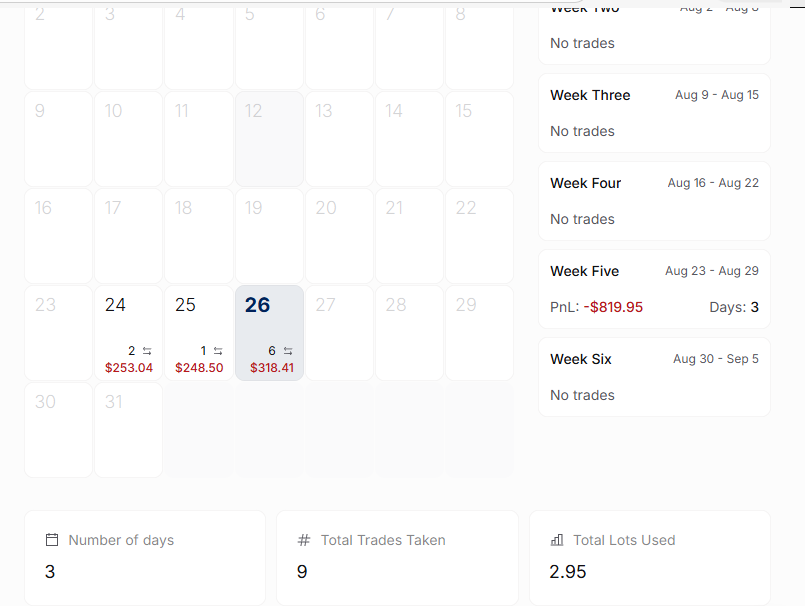
Task: Open the Week Five summary card
Action: point(654,289)
